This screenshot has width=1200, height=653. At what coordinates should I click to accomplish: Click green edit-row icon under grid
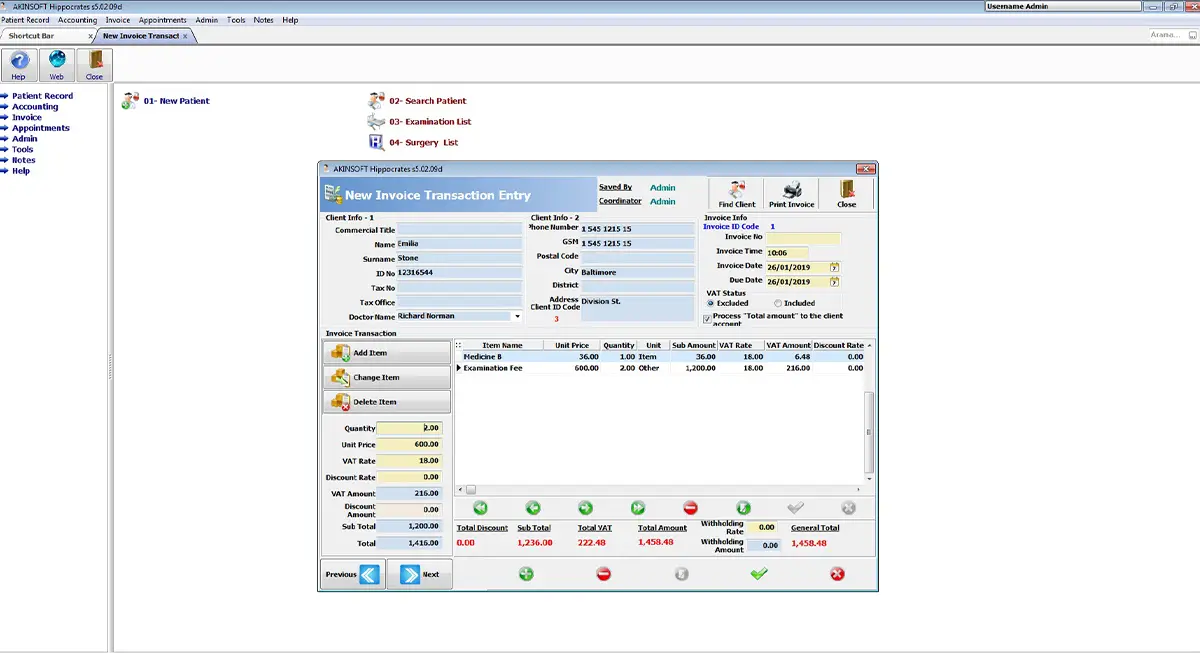coord(743,508)
